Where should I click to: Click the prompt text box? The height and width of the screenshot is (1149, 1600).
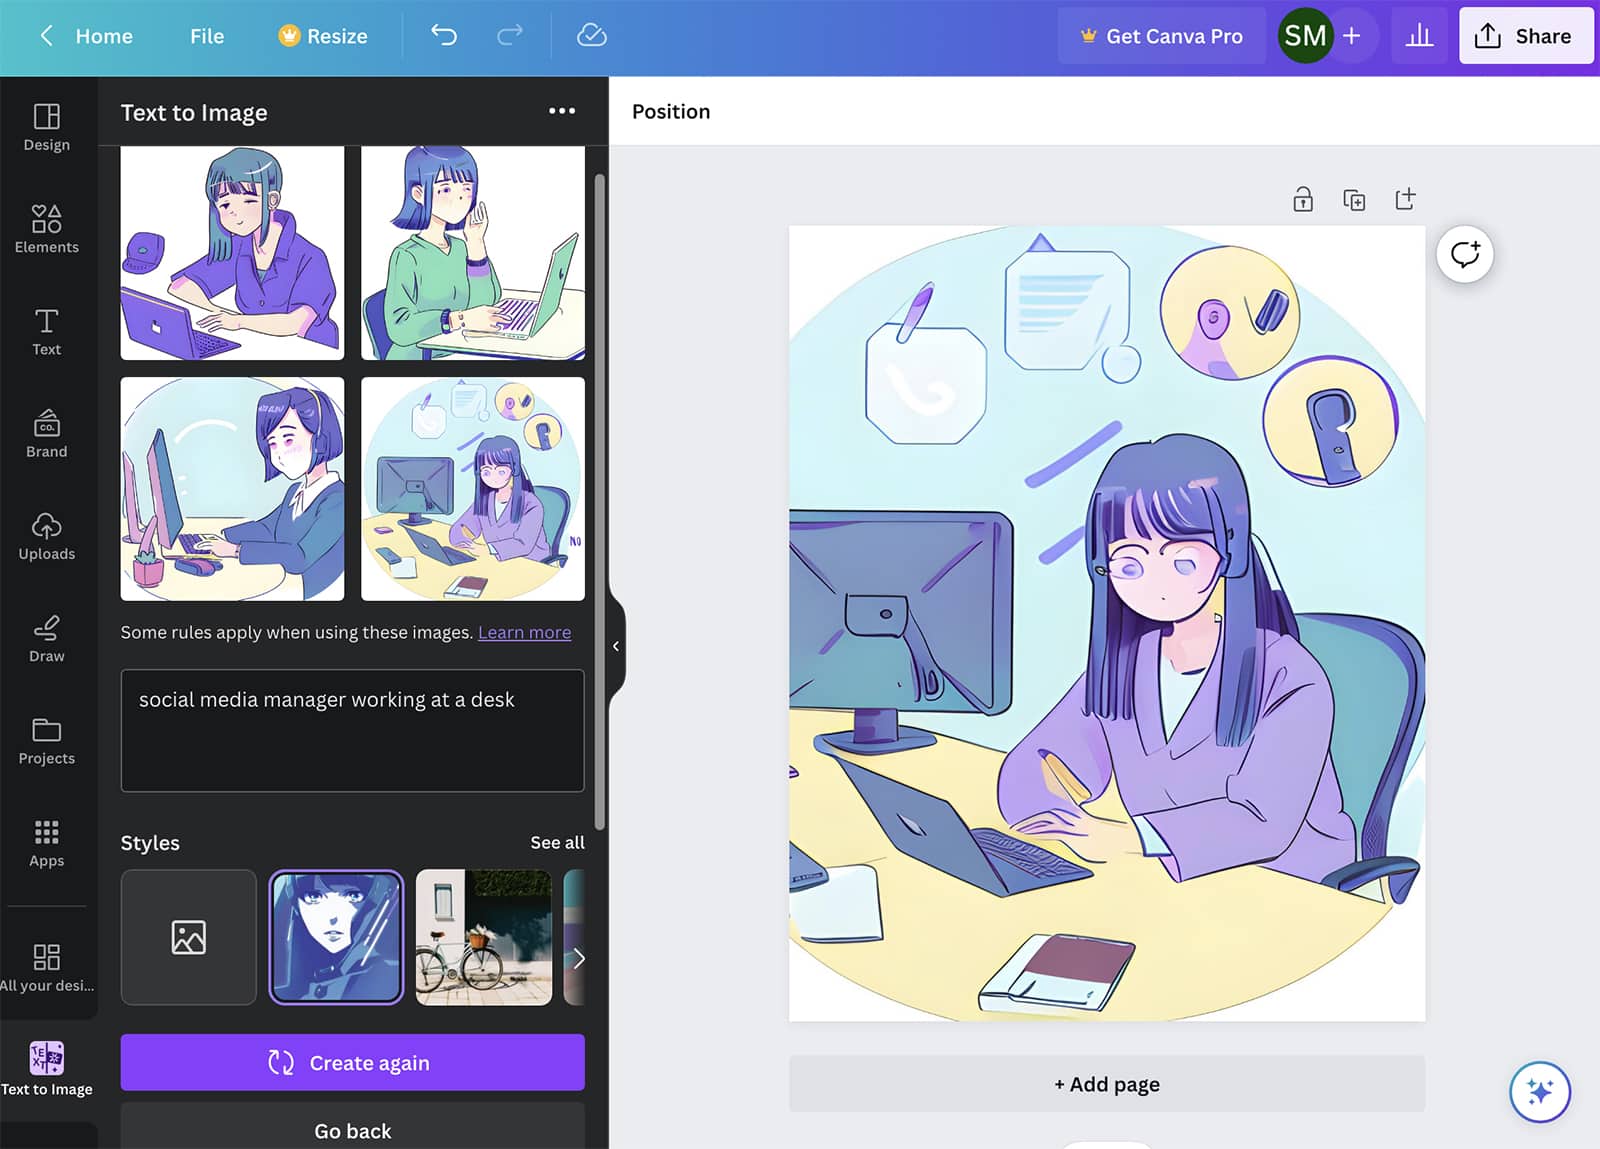(x=353, y=731)
